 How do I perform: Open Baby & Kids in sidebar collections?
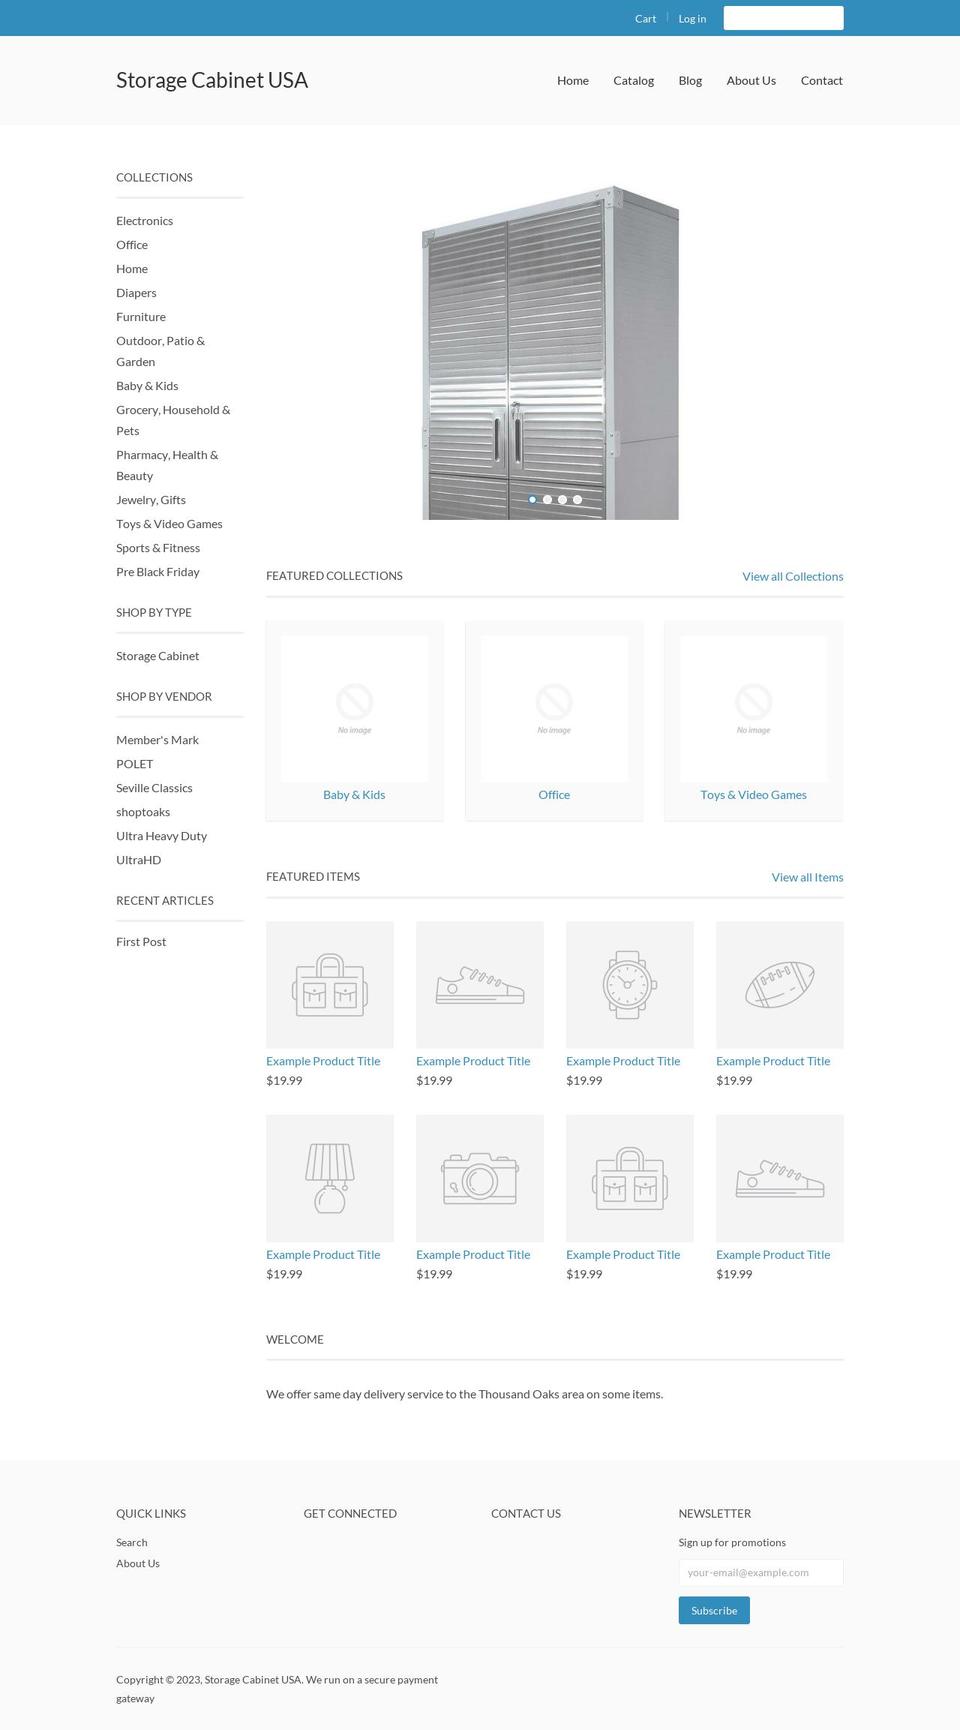(x=147, y=386)
